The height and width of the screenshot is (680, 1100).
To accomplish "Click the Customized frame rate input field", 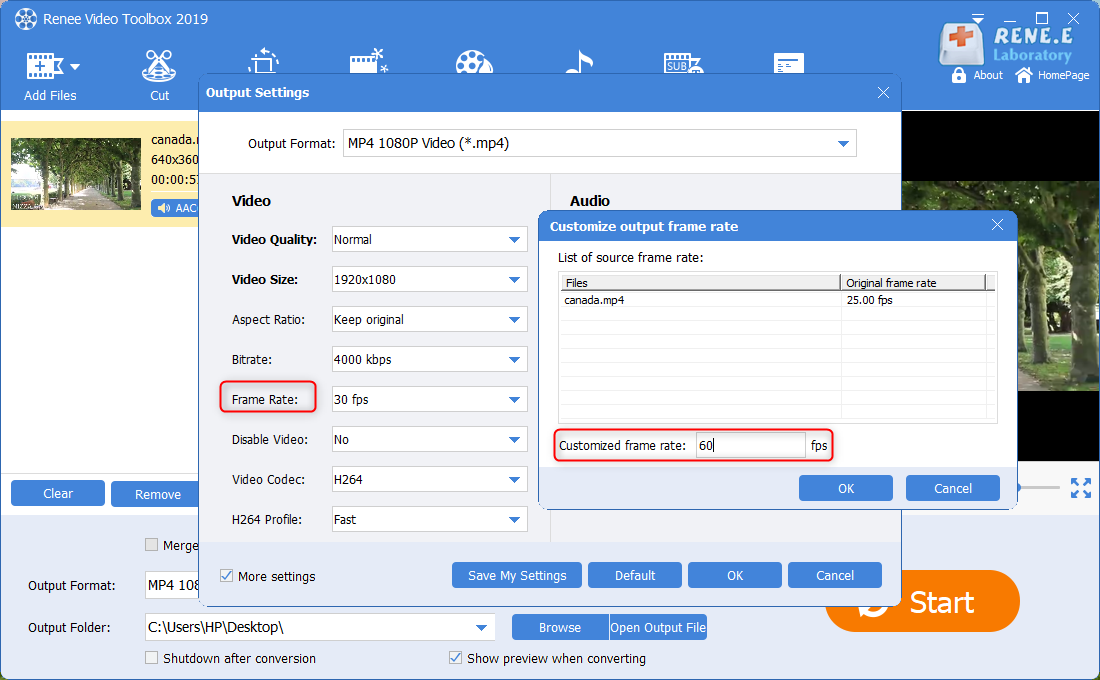I will click(751, 445).
